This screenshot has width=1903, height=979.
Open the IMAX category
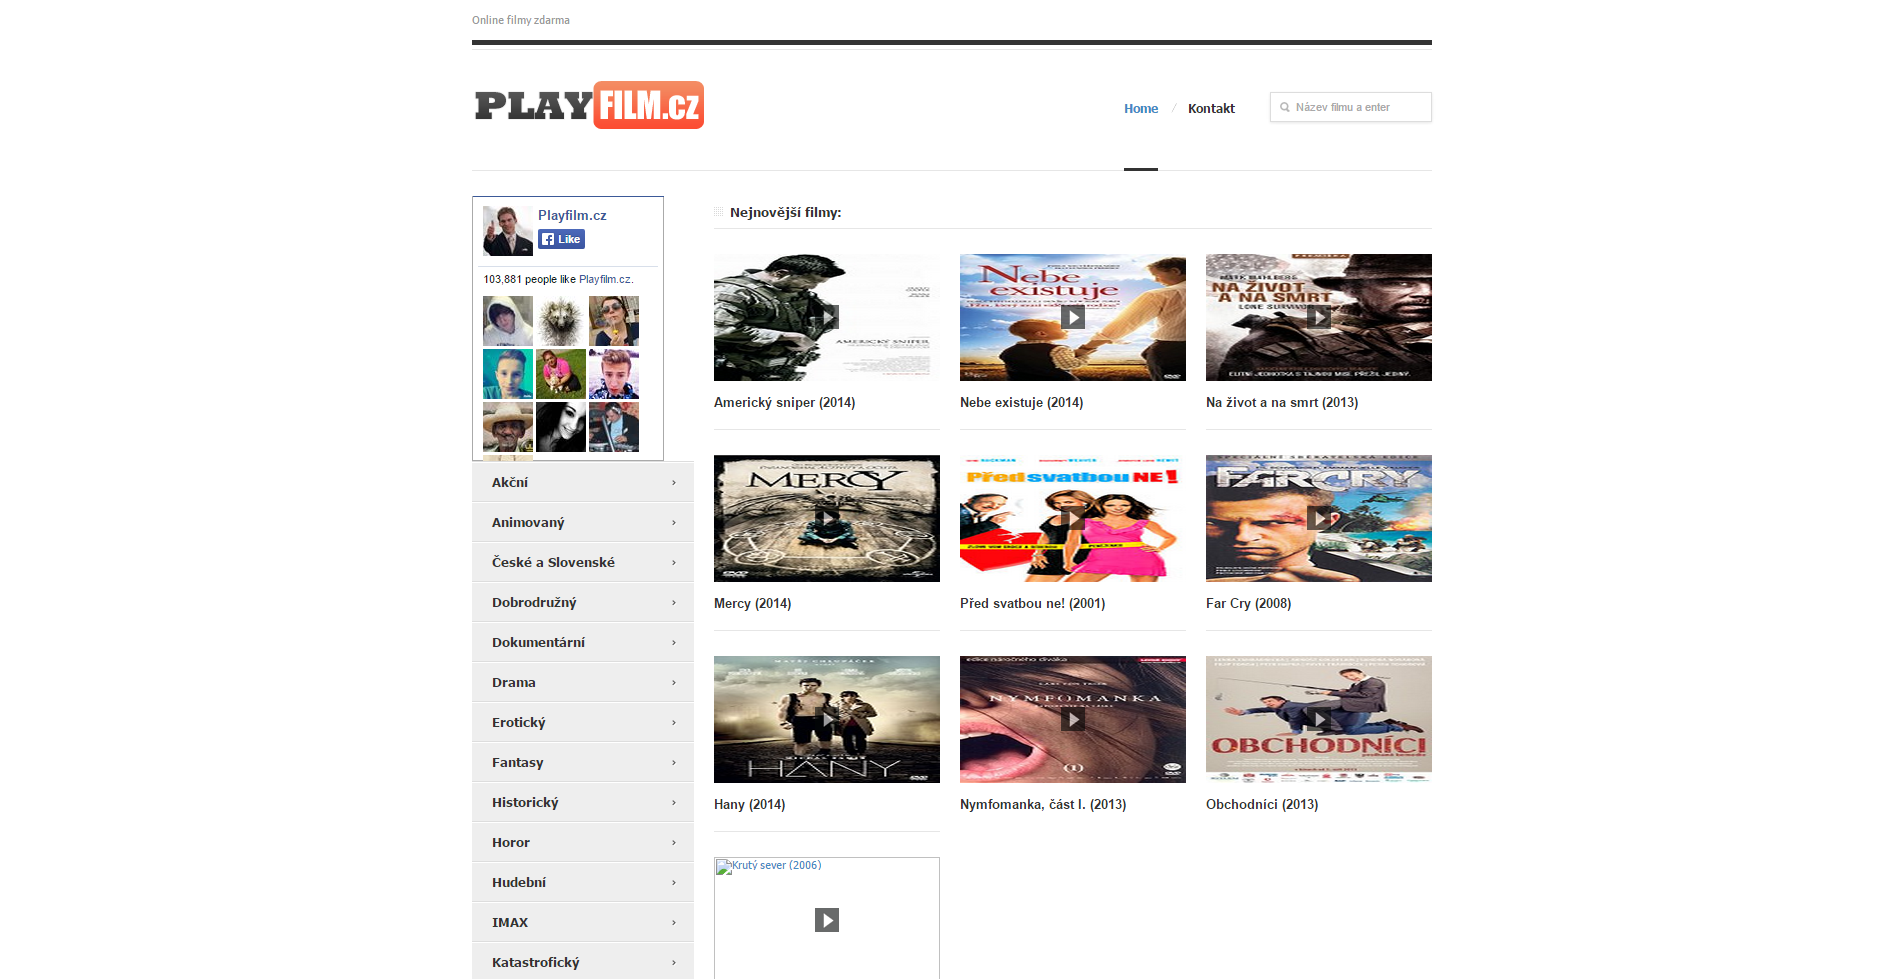point(583,922)
